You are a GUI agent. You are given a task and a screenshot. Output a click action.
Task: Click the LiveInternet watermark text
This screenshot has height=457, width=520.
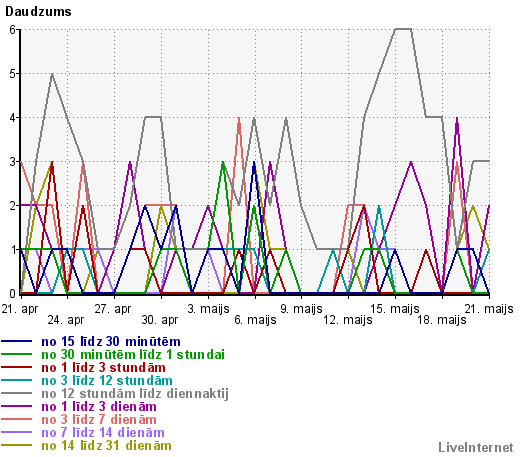[x=476, y=448]
